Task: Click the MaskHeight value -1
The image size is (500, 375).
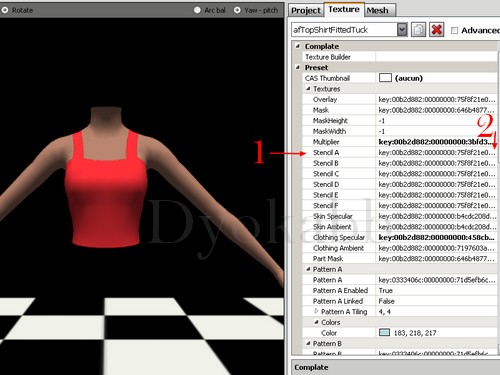Action: [436, 121]
